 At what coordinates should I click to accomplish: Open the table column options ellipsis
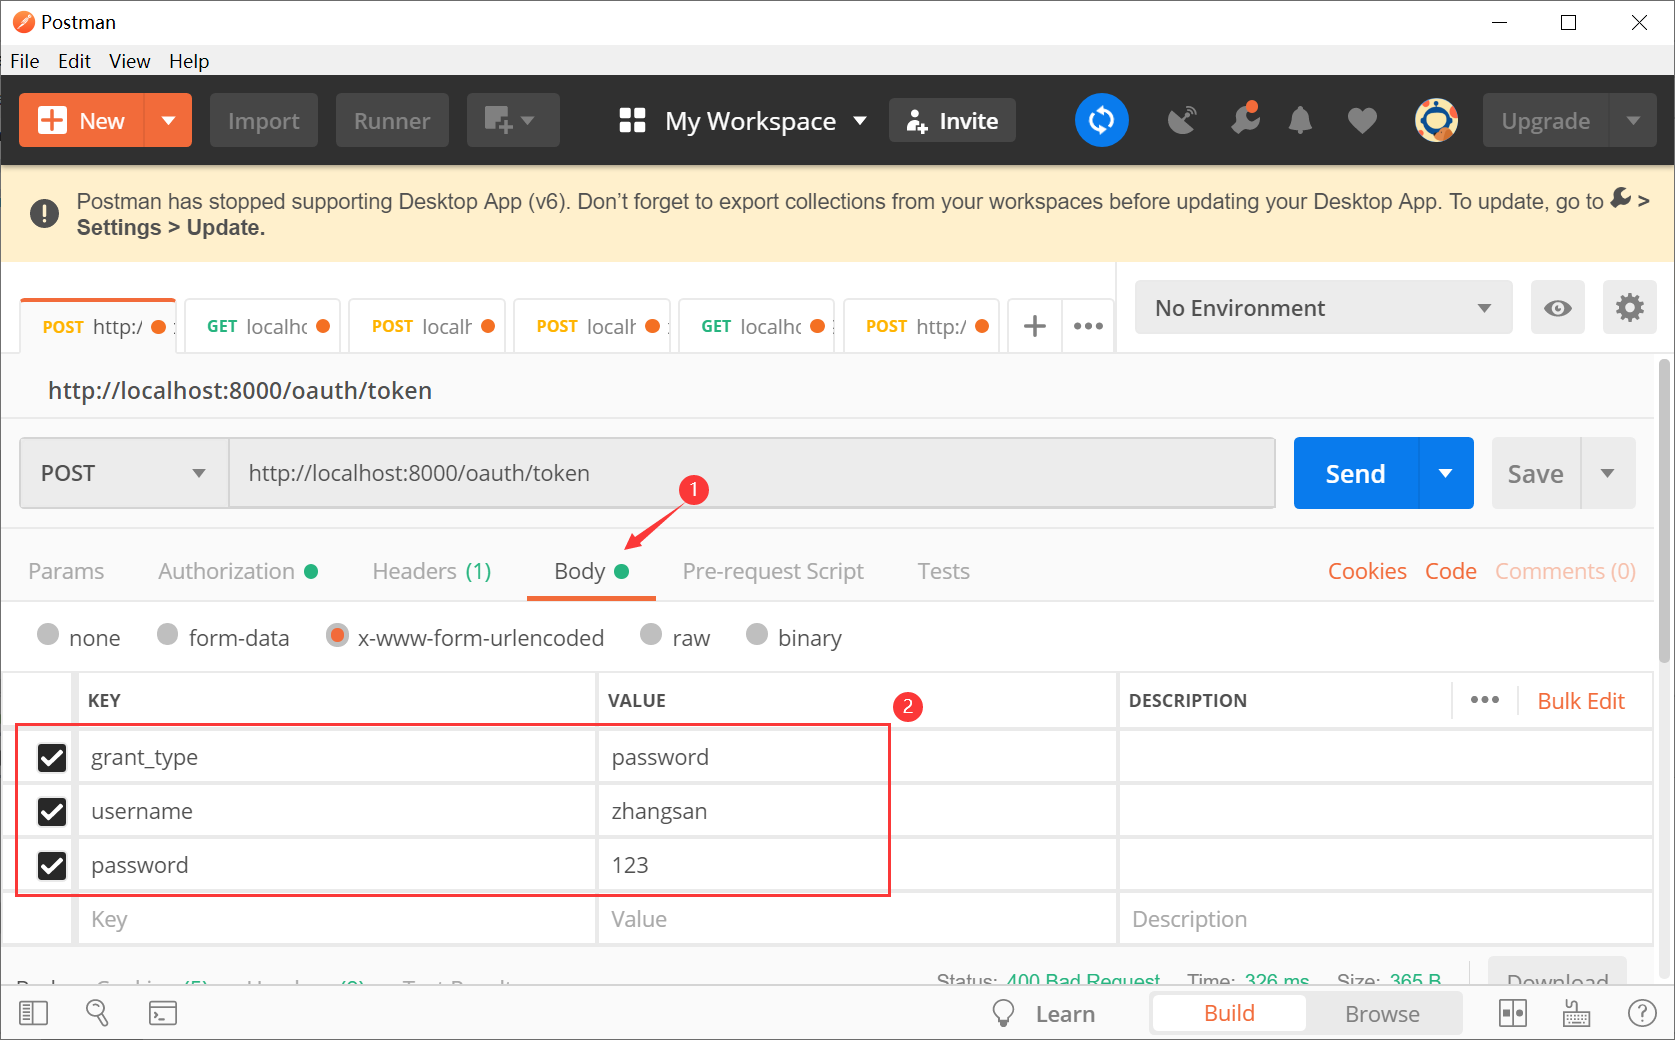point(1485,700)
